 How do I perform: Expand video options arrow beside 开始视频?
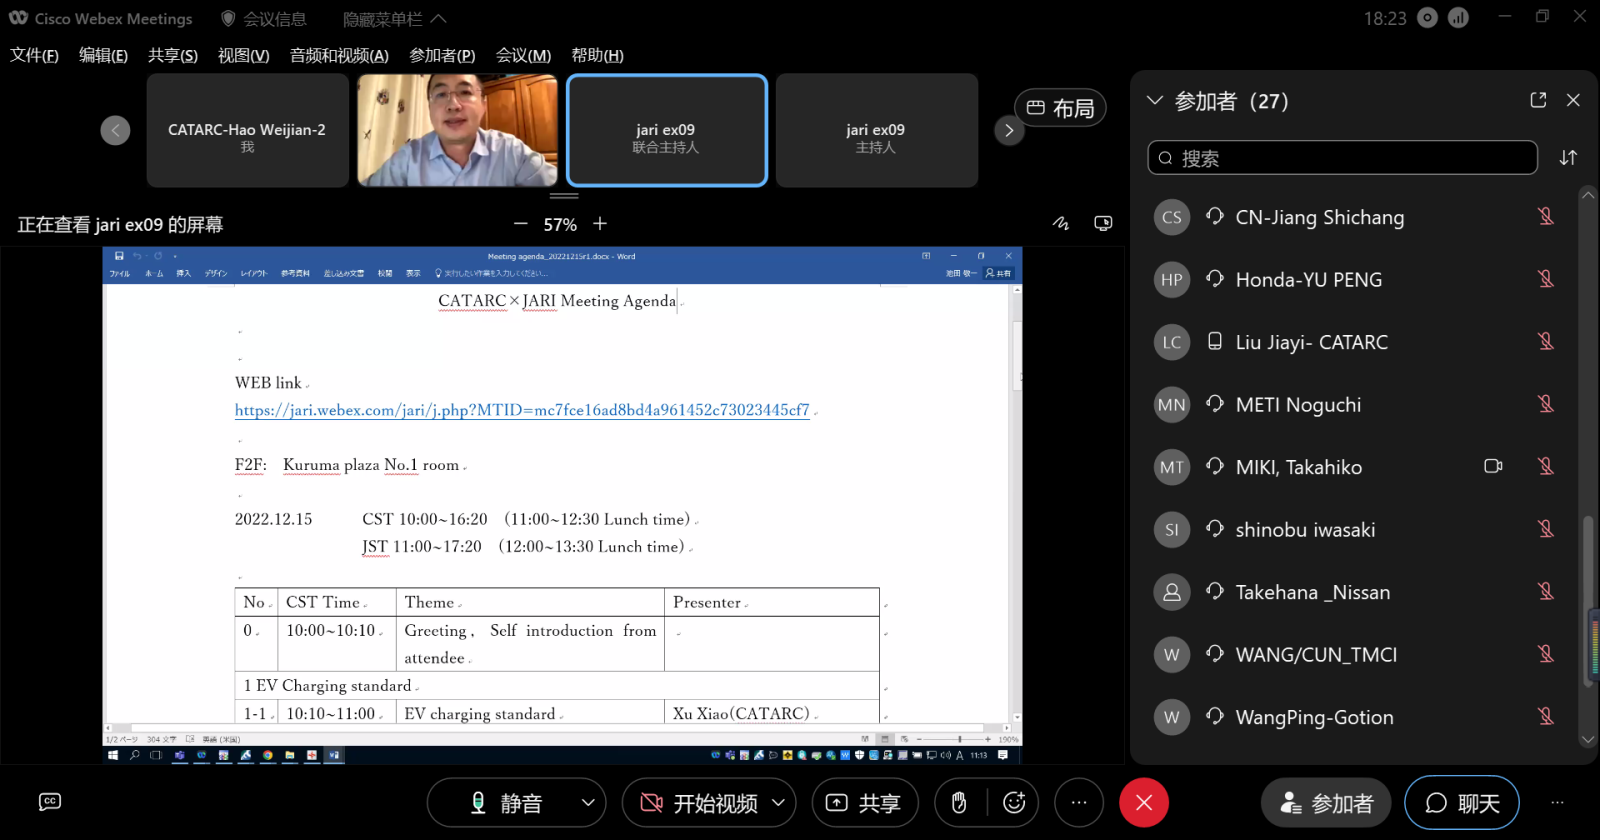point(778,803)
